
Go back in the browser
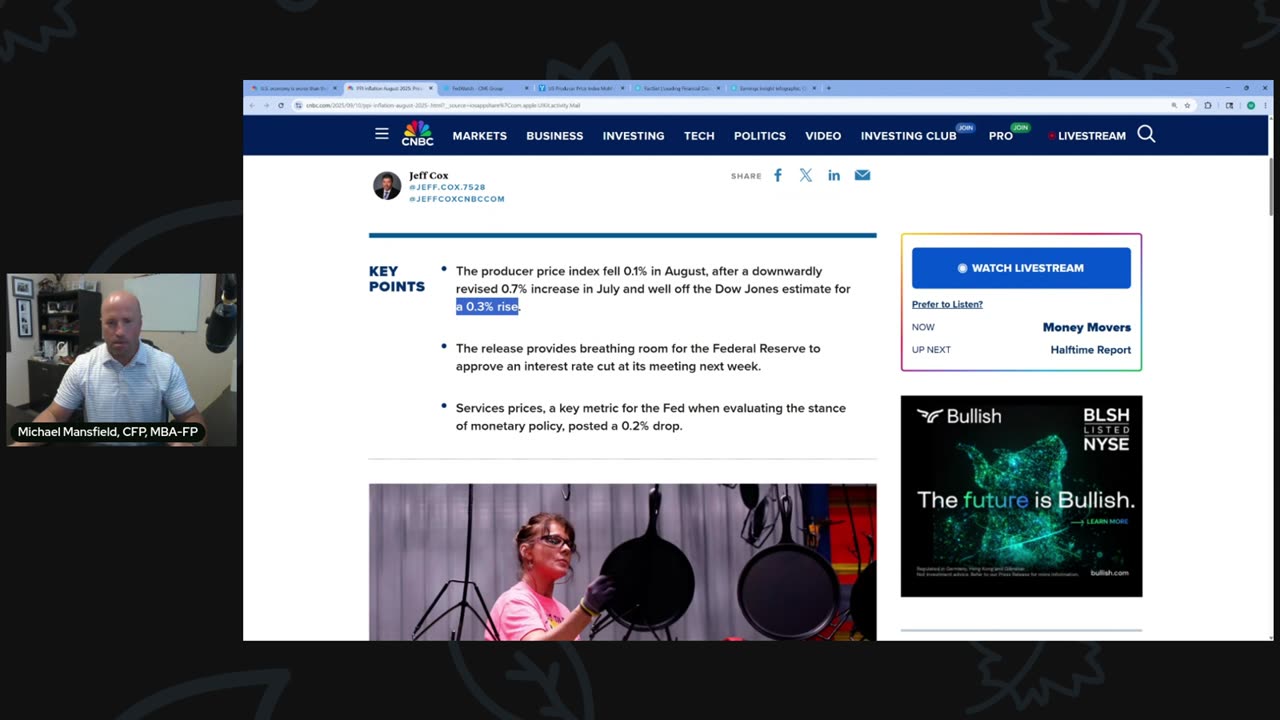click(x=252, y=105)
